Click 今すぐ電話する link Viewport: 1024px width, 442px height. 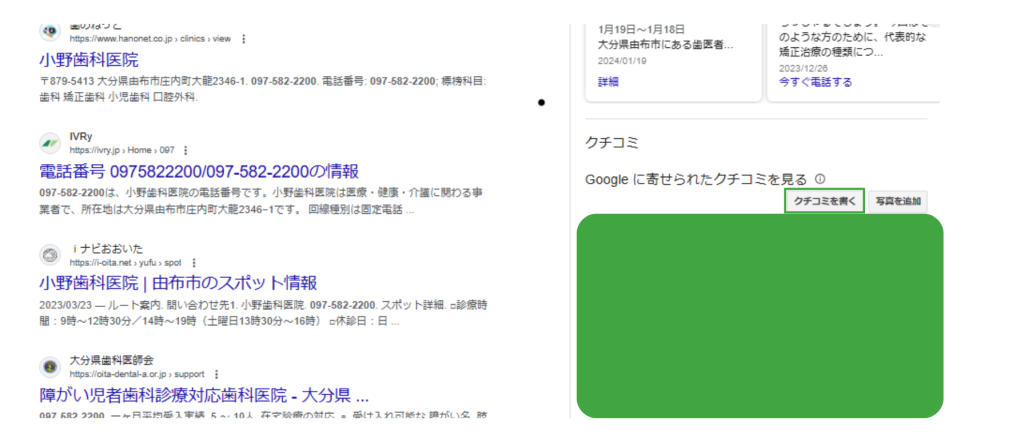coord(815,82)
